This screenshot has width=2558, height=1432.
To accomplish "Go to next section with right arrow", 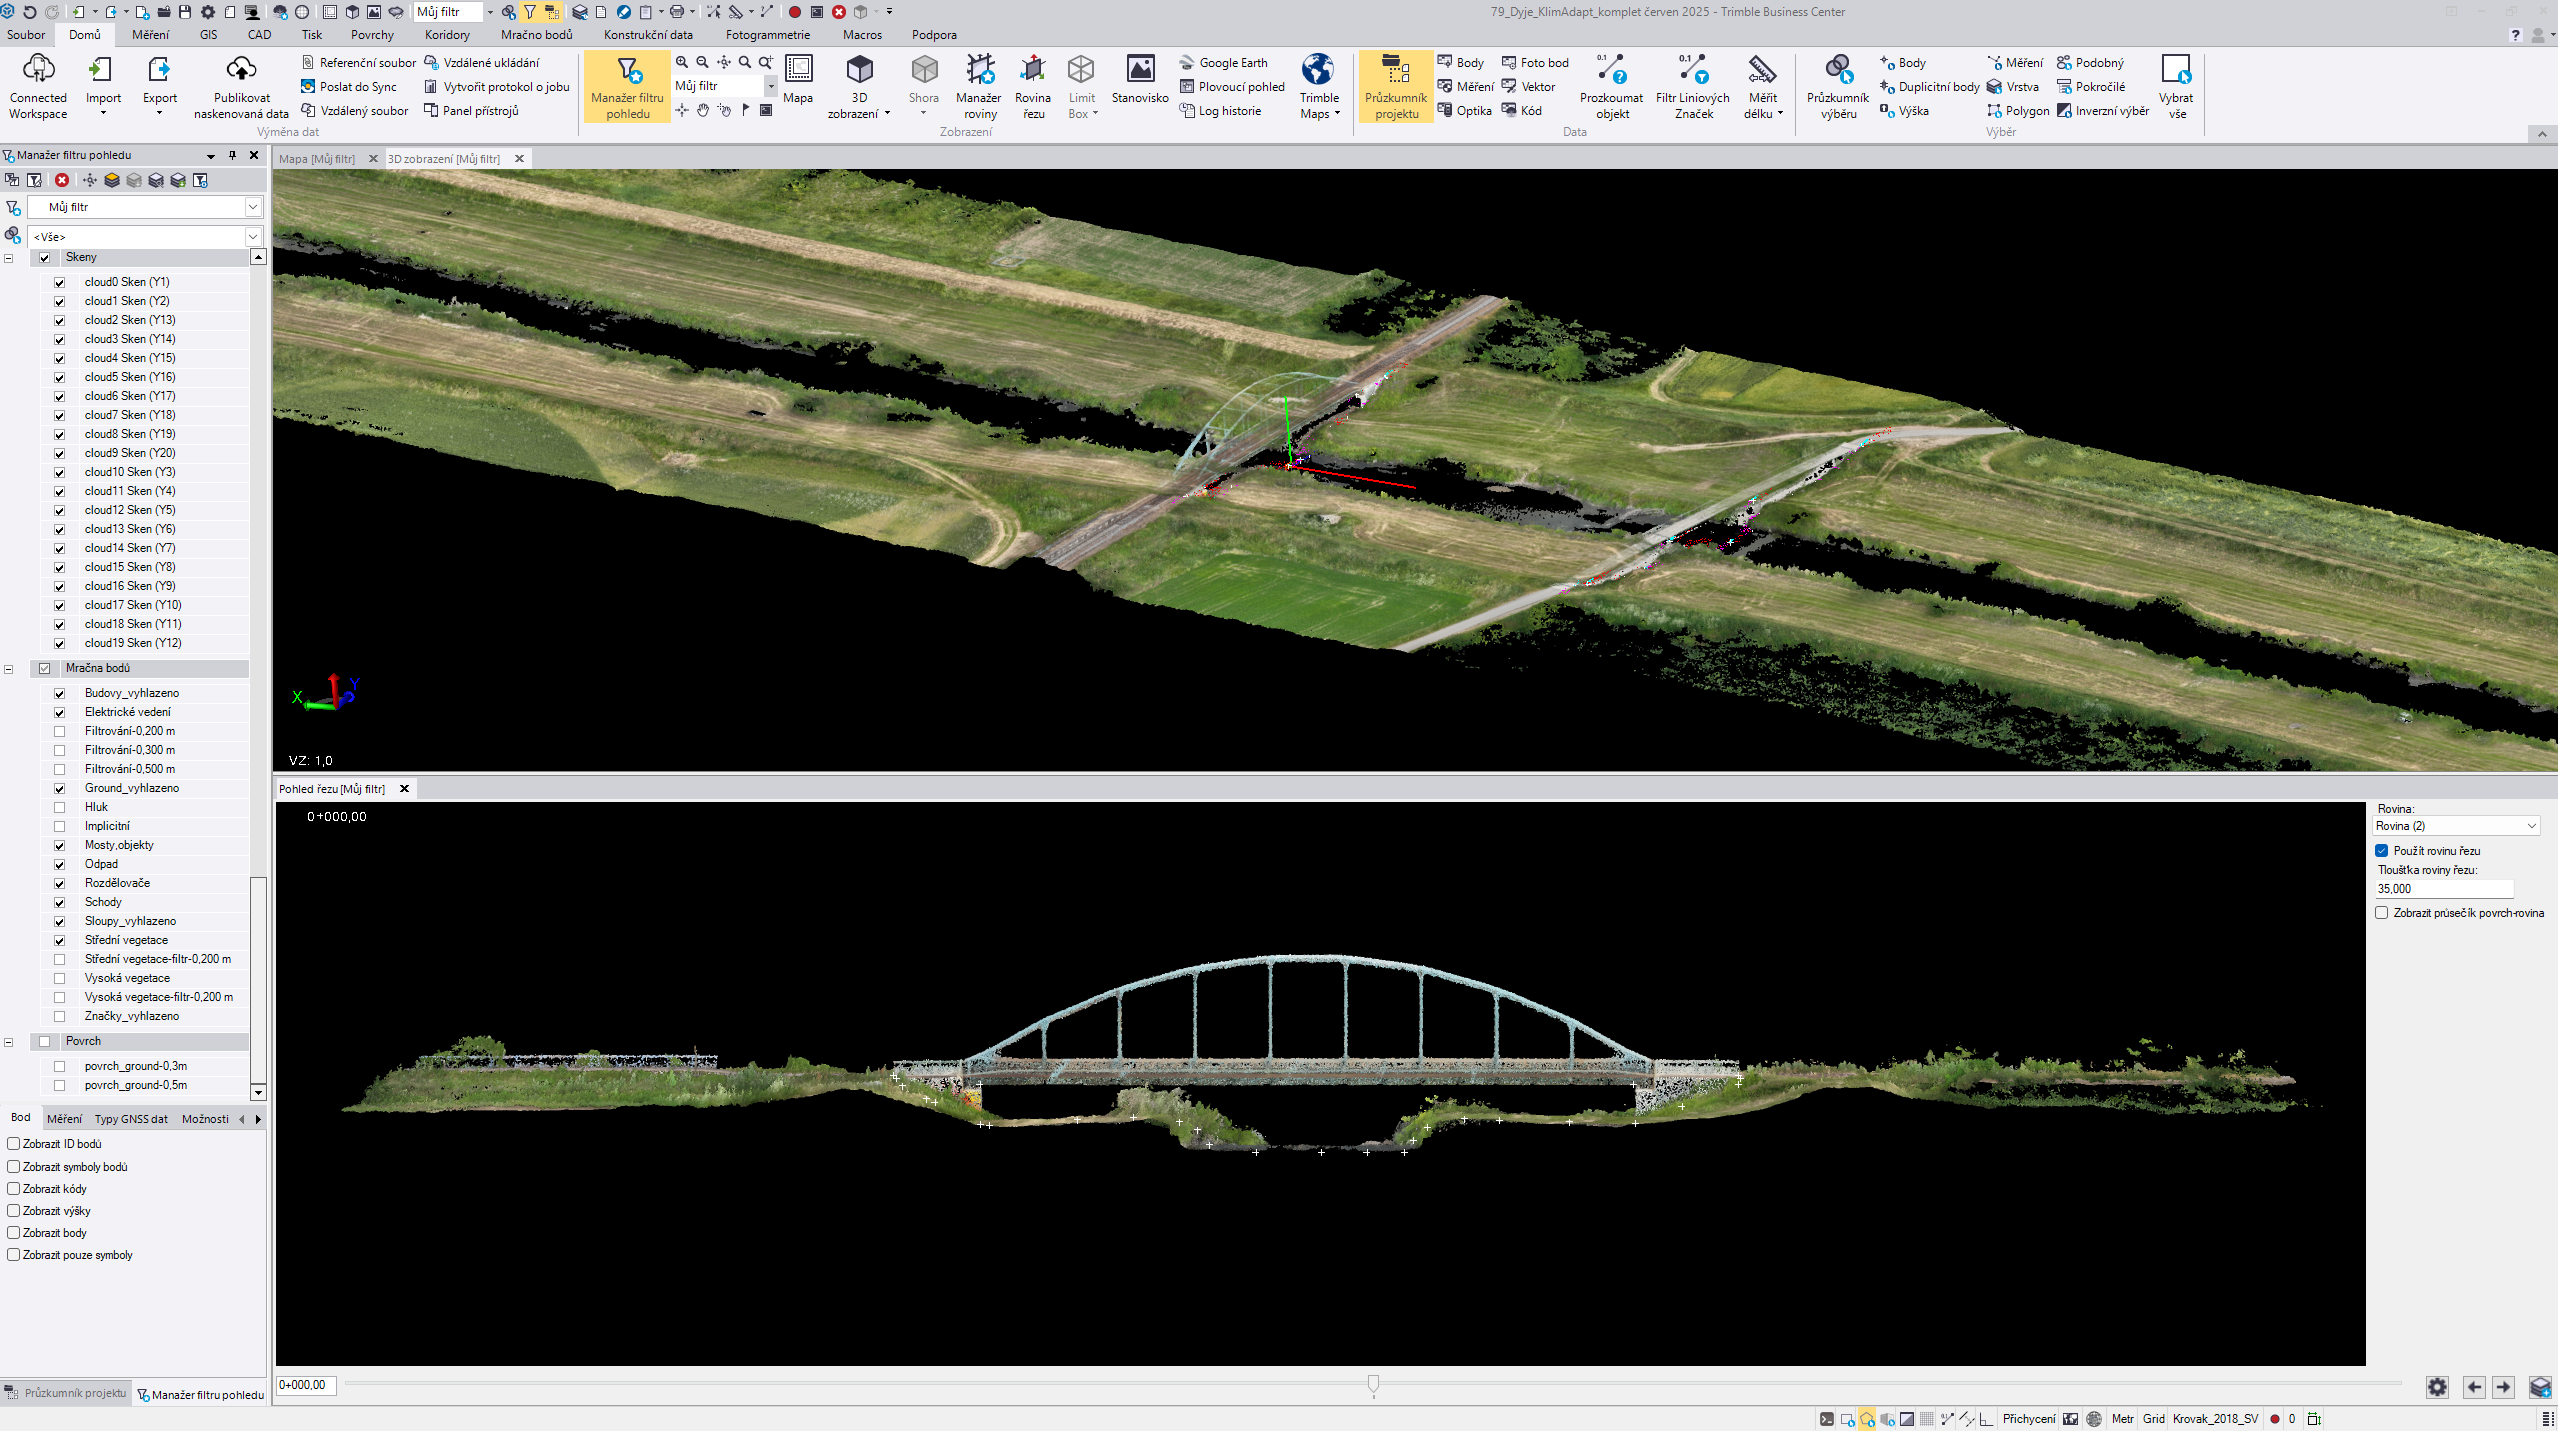I will tap(2503, 1387).
